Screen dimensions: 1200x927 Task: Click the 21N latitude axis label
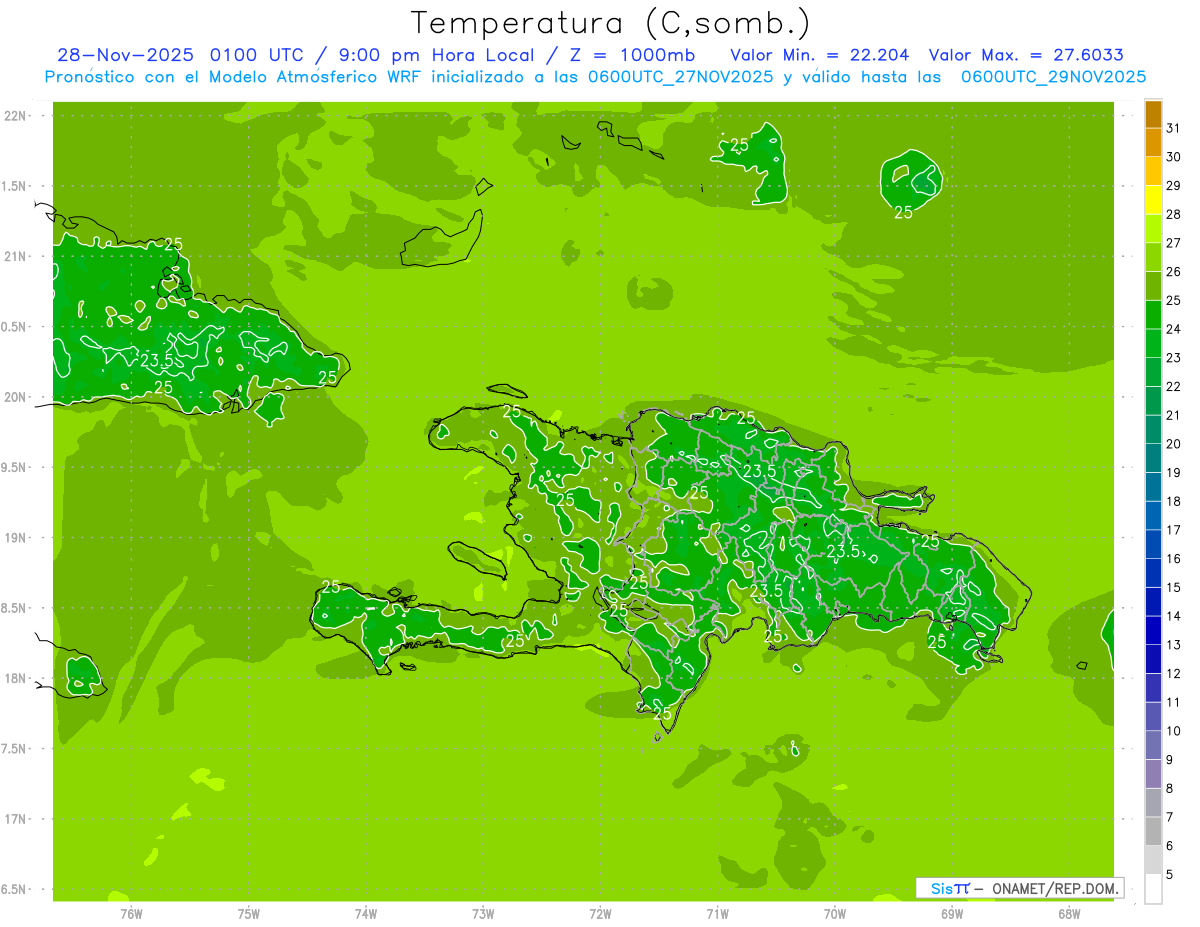point(17,257)
